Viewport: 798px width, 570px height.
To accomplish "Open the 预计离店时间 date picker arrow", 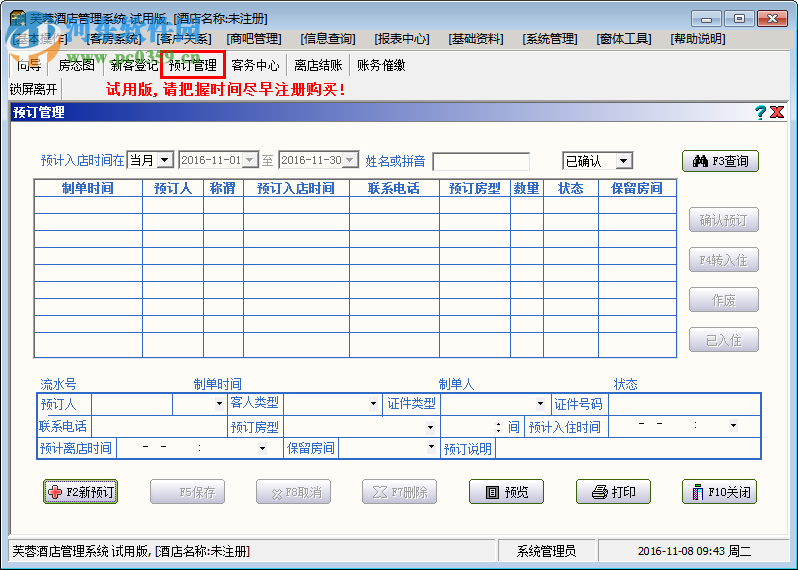I will 263,448.
